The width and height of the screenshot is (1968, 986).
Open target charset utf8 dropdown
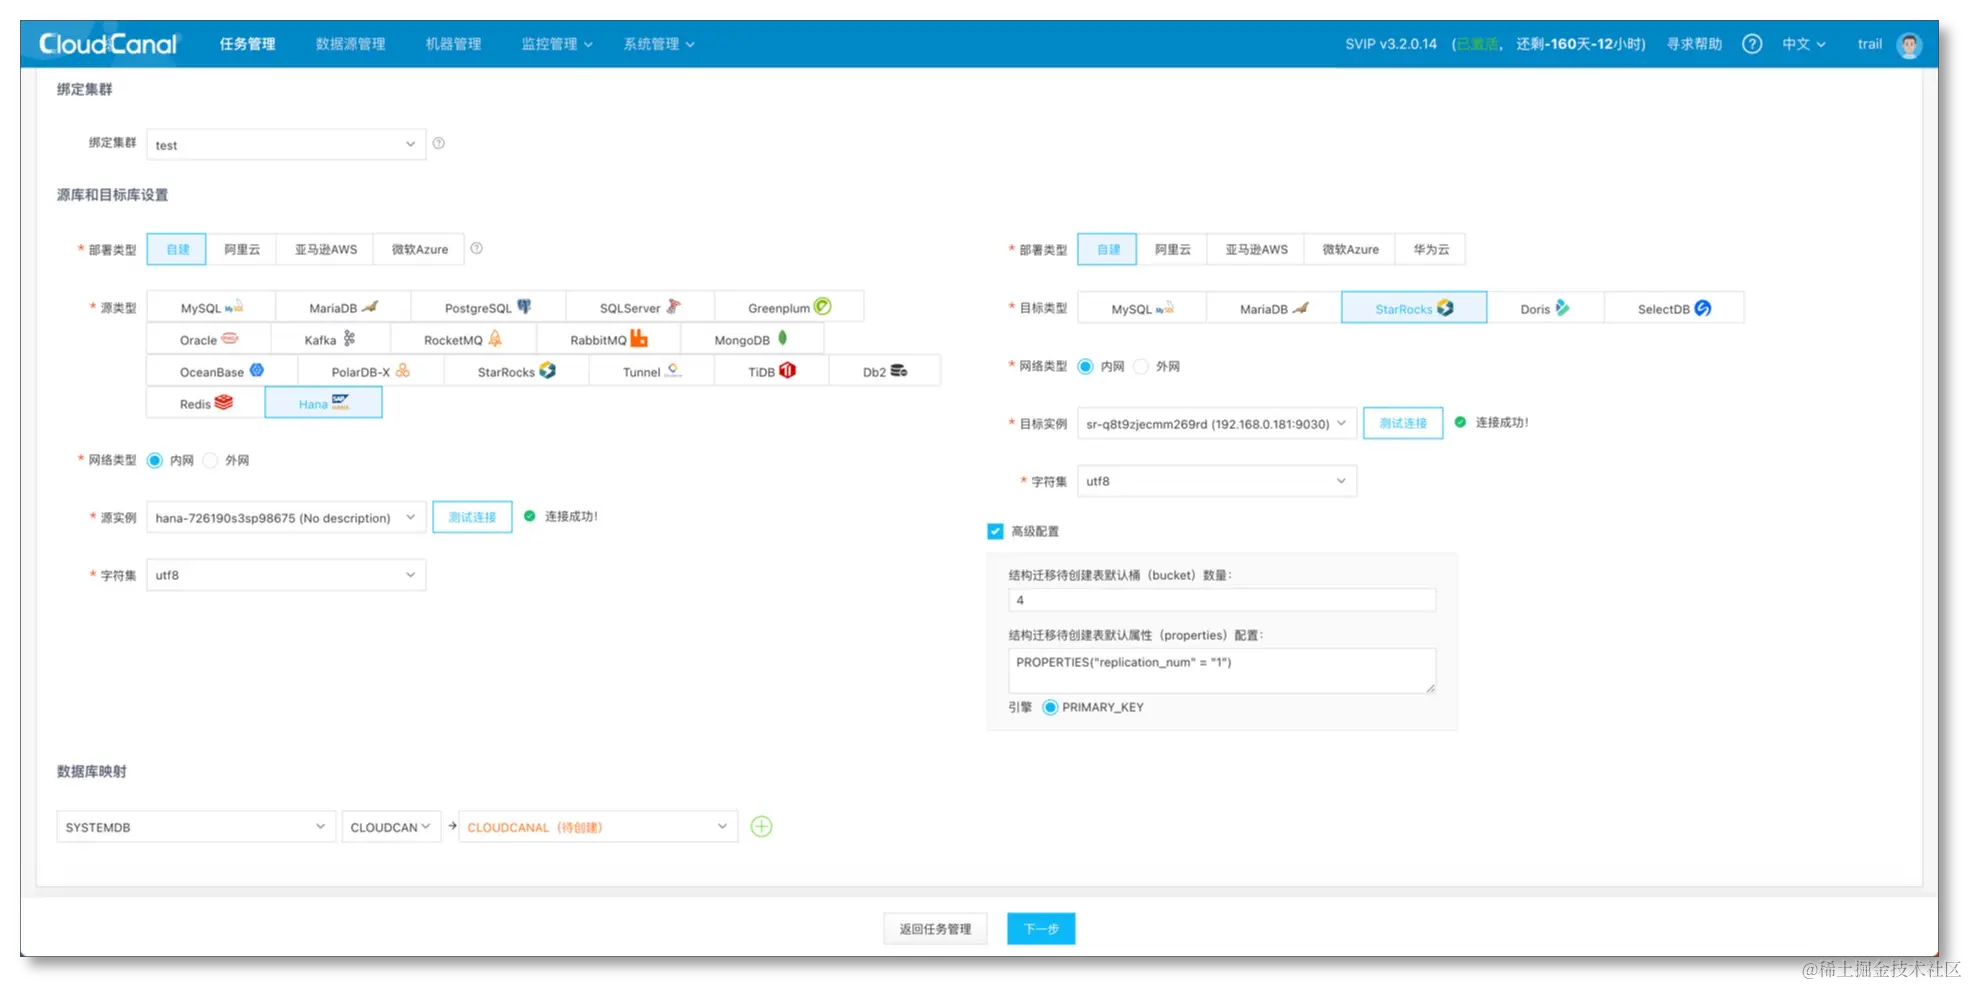click(x=1217, y=481)
